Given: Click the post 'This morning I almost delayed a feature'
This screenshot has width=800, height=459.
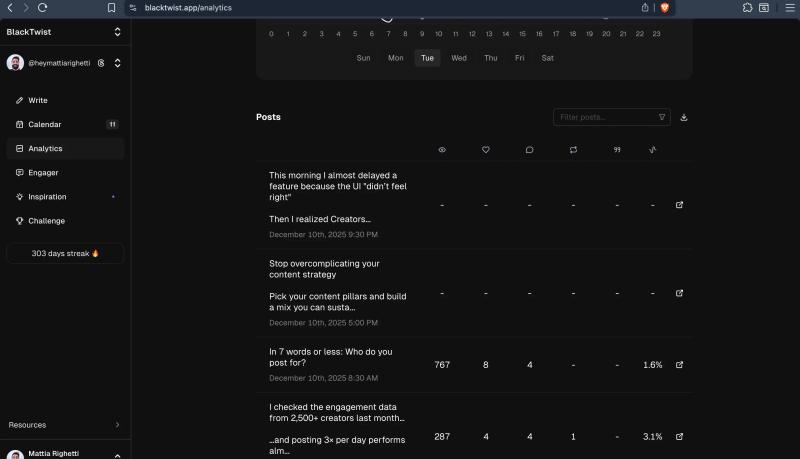Looking at the screenshot, I should pyautogui.click(x=338, y=197).
